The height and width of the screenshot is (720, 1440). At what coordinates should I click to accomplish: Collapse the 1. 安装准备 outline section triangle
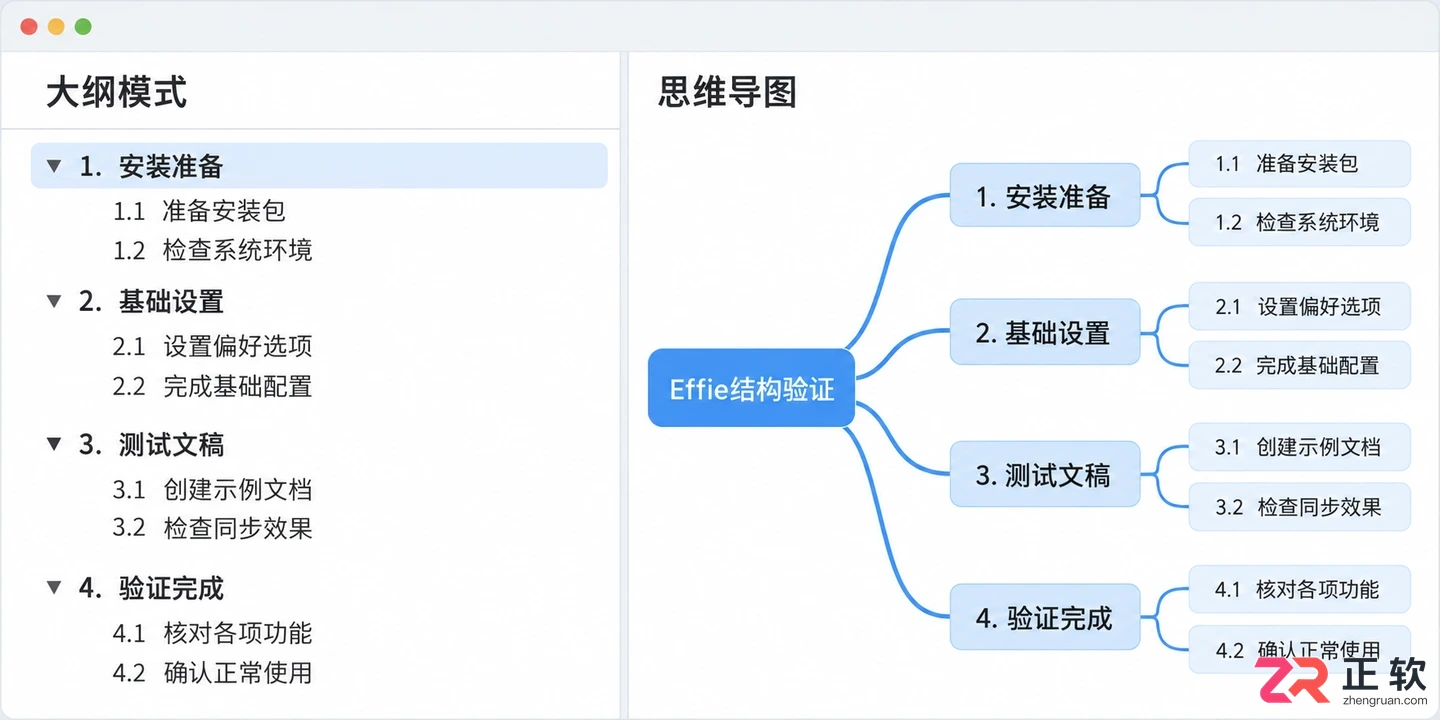(54, 166)
